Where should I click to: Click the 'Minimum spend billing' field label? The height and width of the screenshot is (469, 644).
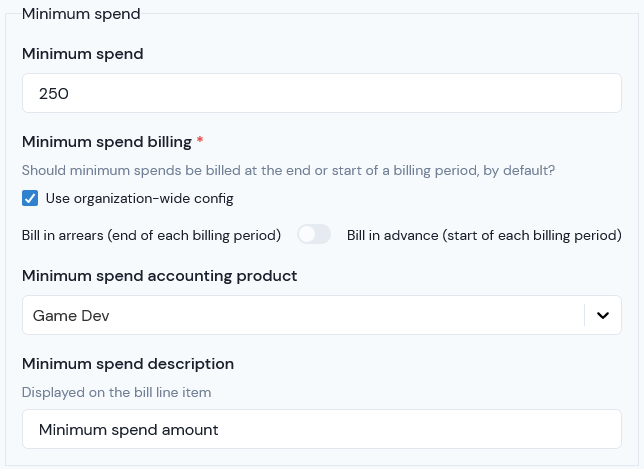[x=107, y=142]
